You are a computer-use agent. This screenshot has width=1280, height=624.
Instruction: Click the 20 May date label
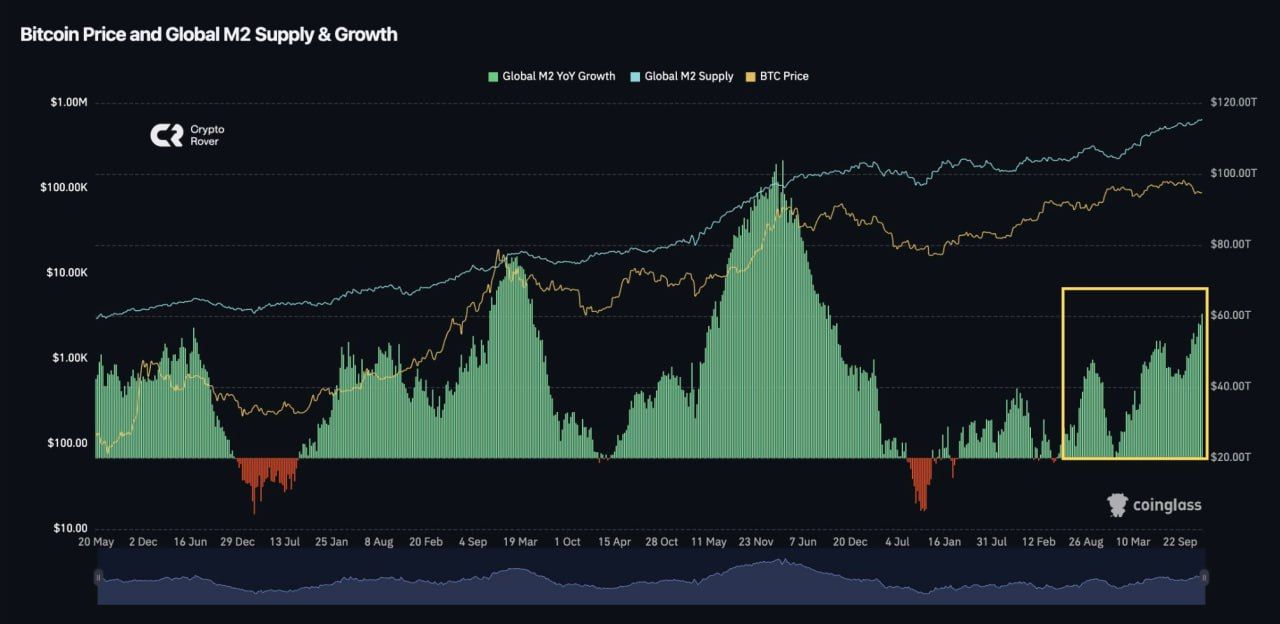click(98, 541)
